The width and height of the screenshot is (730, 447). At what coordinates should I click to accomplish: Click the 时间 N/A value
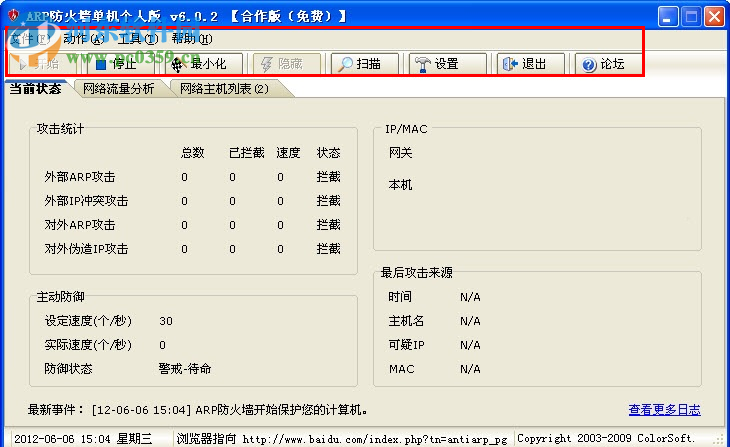pyautogui.click(x=470, y=297)
